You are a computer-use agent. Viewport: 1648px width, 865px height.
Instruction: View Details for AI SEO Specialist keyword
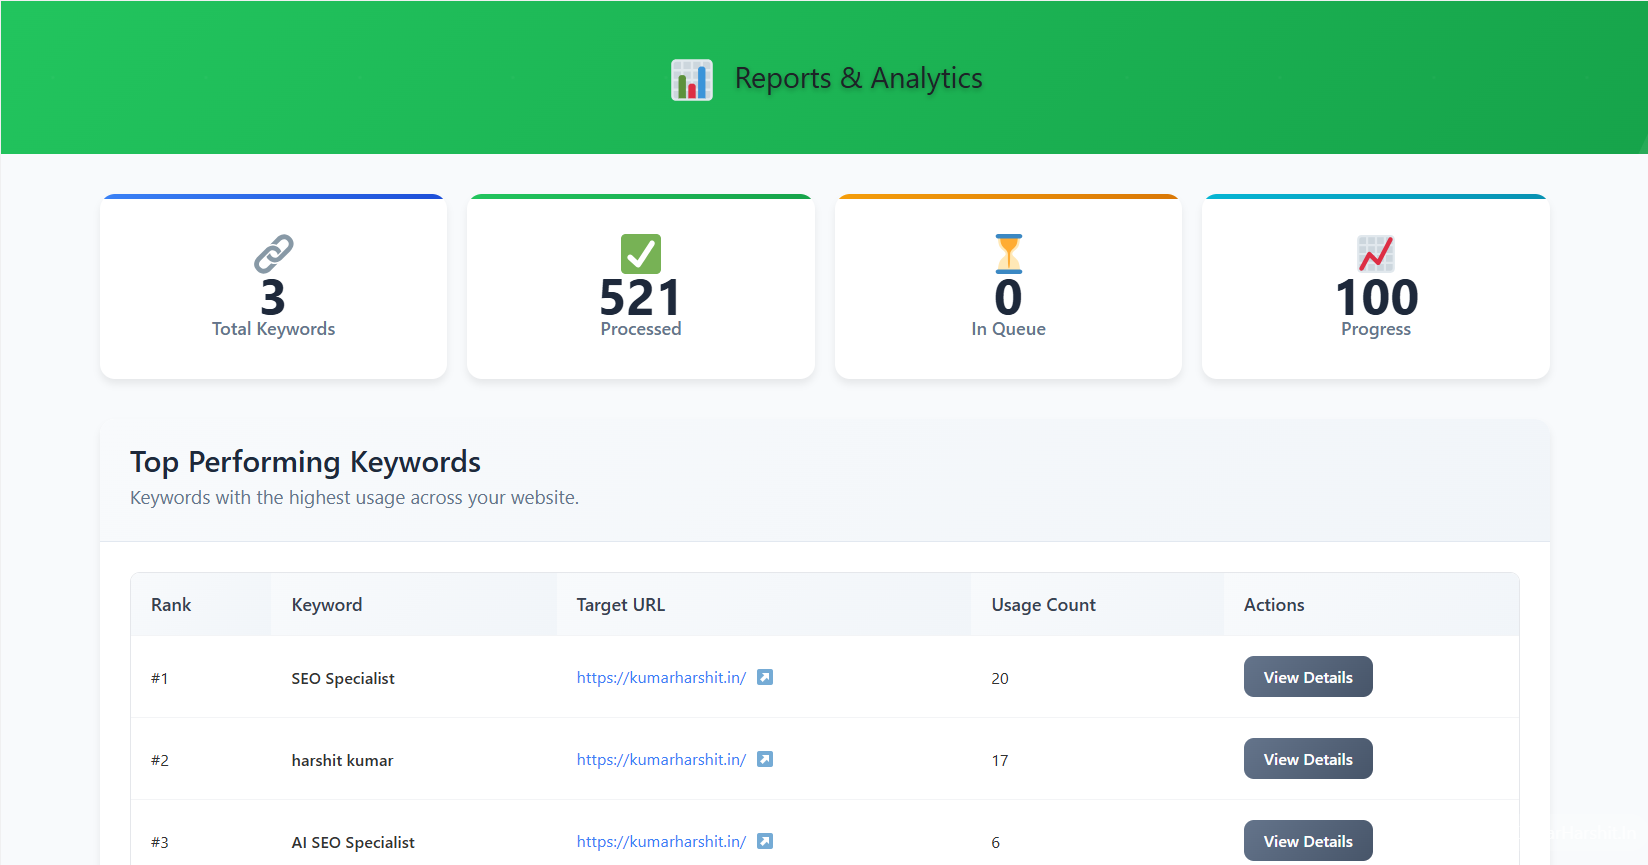1307,841
